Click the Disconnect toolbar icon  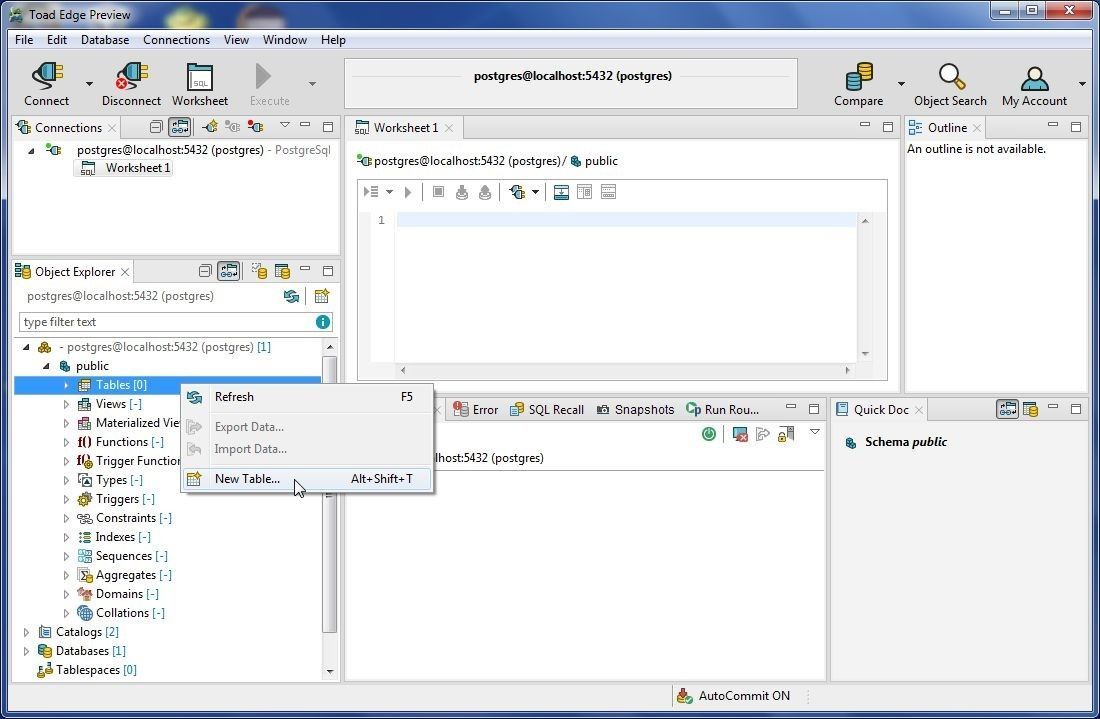[131, 78]
